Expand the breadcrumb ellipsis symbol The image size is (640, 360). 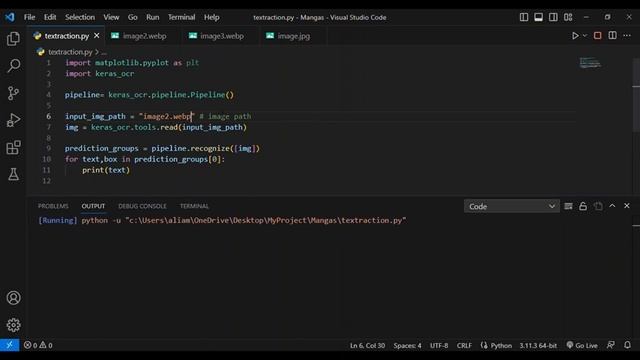pyautogui.click(x=104, y=52)
